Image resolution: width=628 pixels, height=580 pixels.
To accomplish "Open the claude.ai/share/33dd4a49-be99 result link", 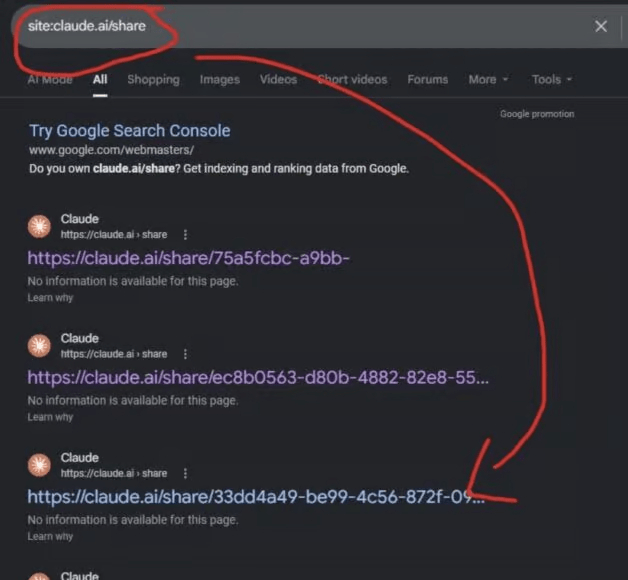I will [x=256, y=497].
